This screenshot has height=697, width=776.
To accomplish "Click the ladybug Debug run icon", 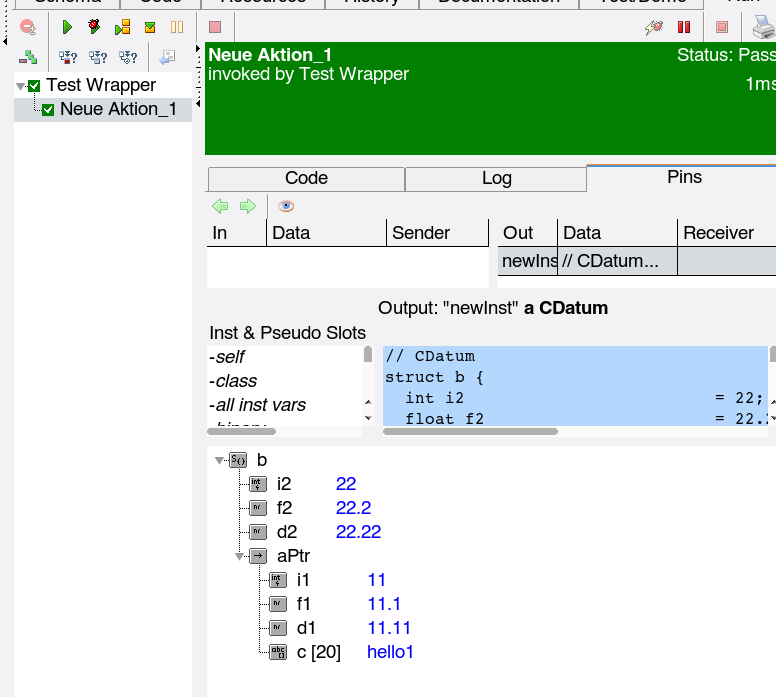I will tap(94, 27).
